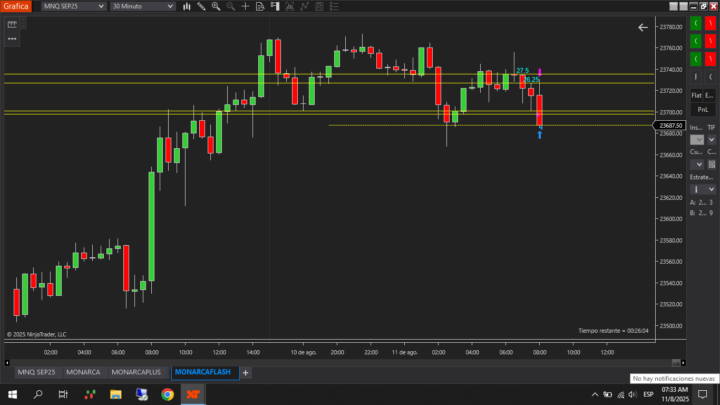Click the horizontal scrollbar right arrow
Viewport: 720px width, 405px height.
coord(683,363)
